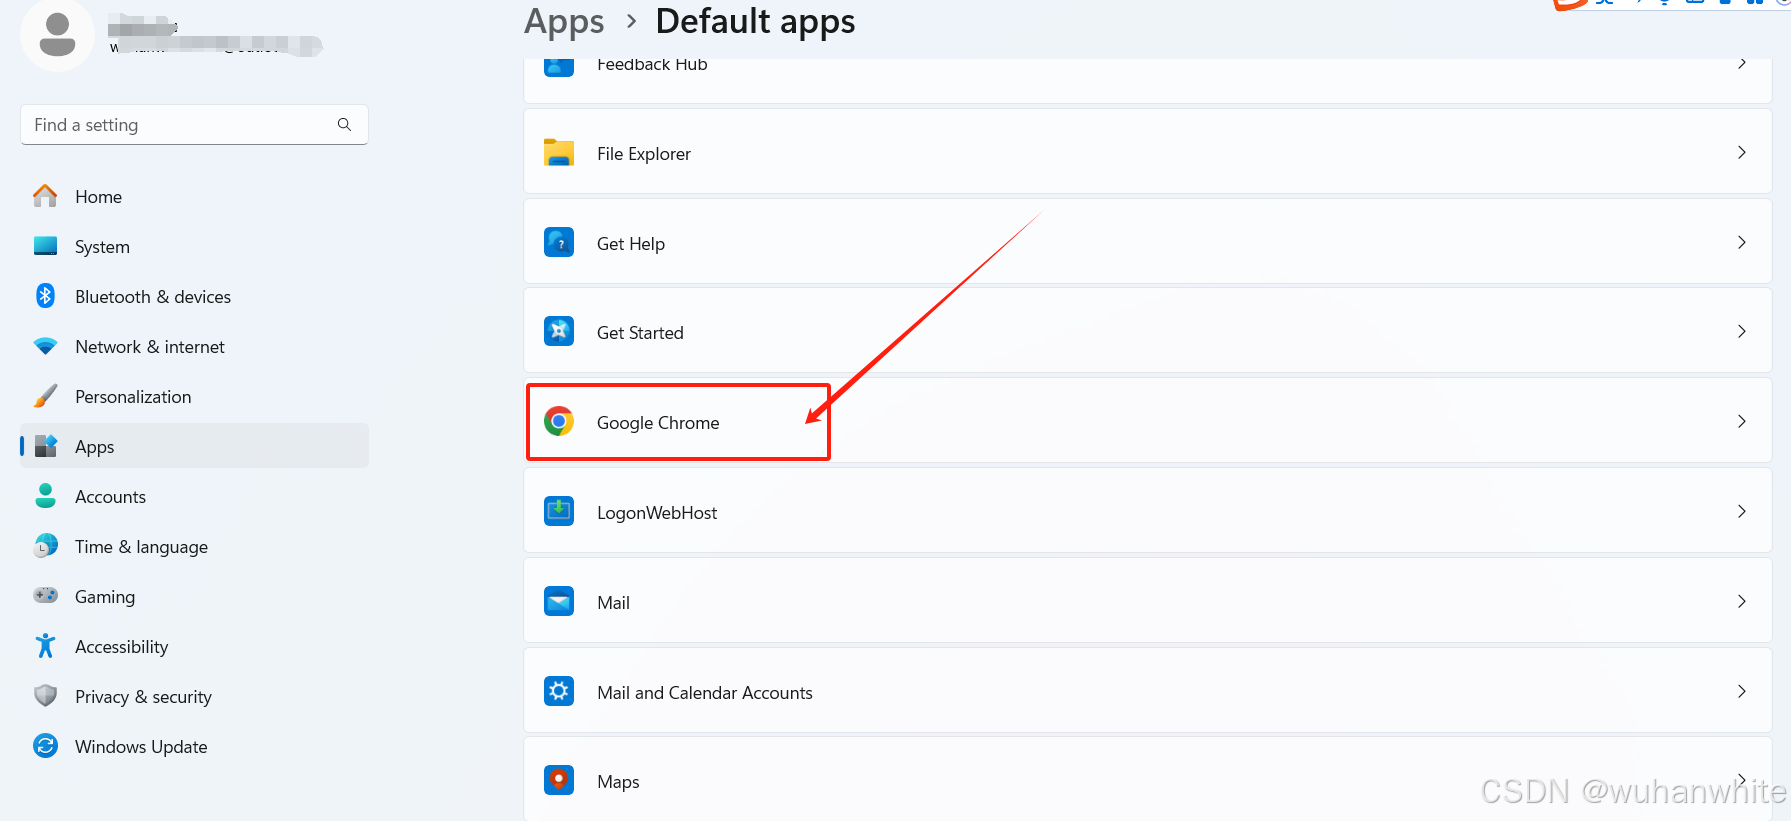1791x821 pixels.
Task: Expand the Mail and Calendar Accounts chevron
Action: click(x=1742, y=691)
